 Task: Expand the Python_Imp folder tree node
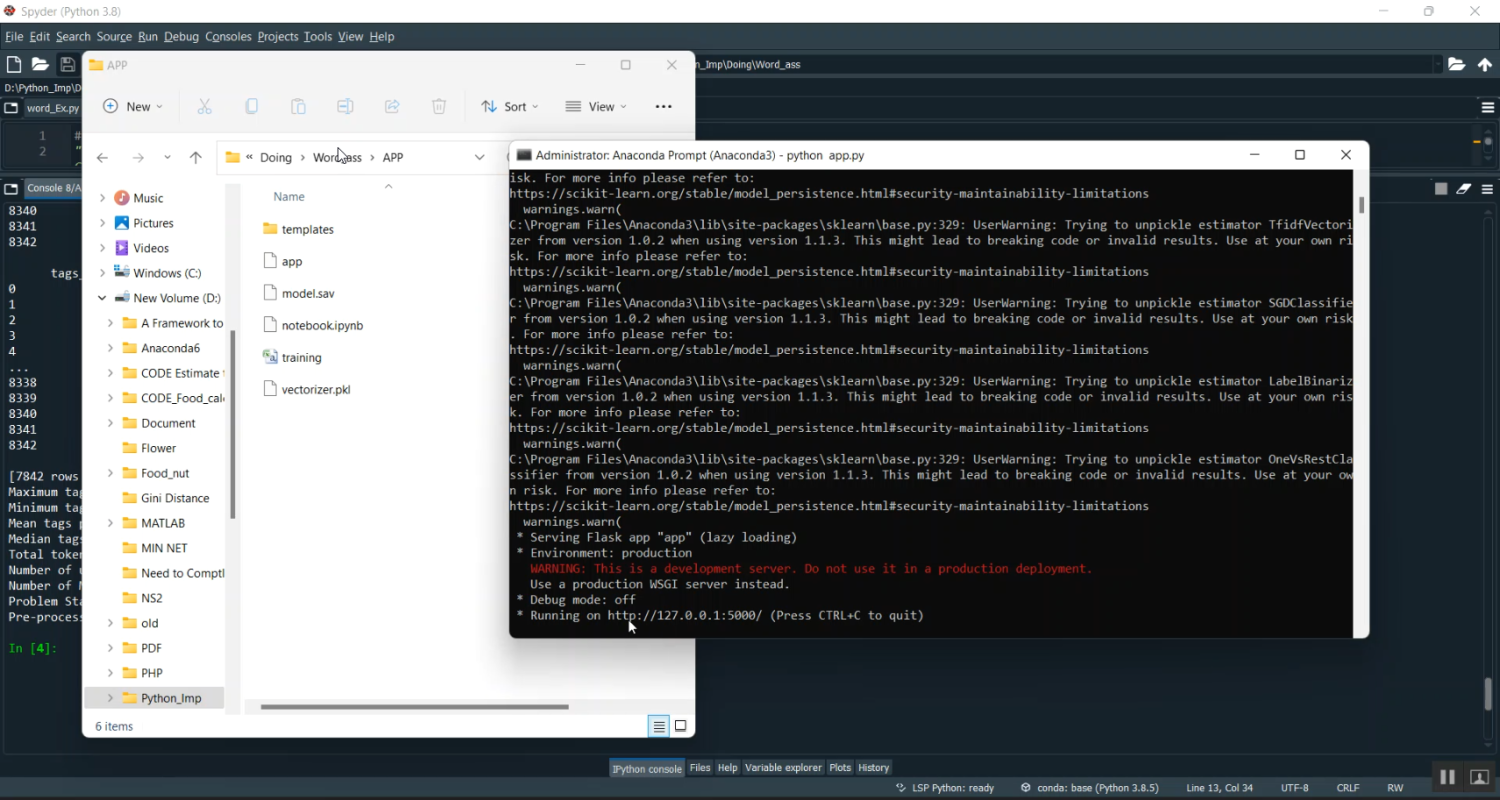110,698
